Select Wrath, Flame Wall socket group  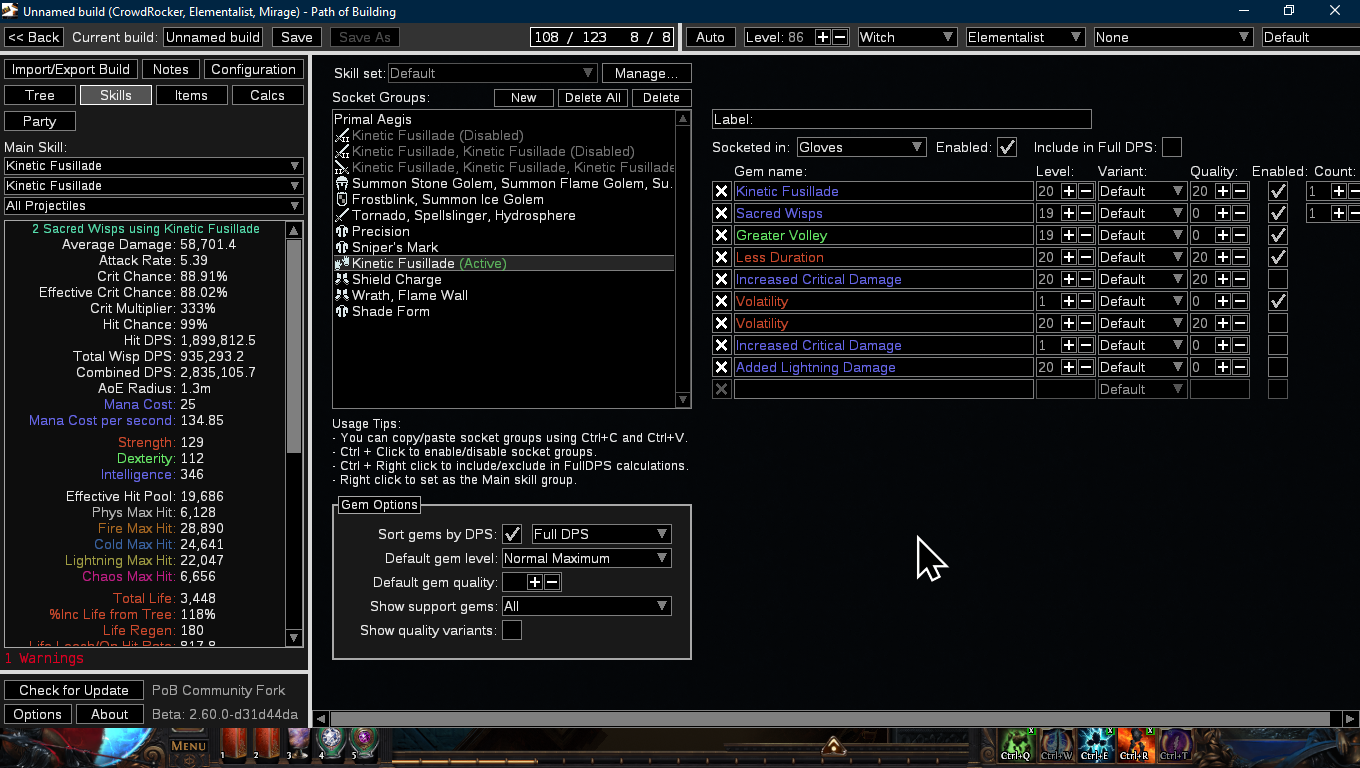(x=504, y=295)
